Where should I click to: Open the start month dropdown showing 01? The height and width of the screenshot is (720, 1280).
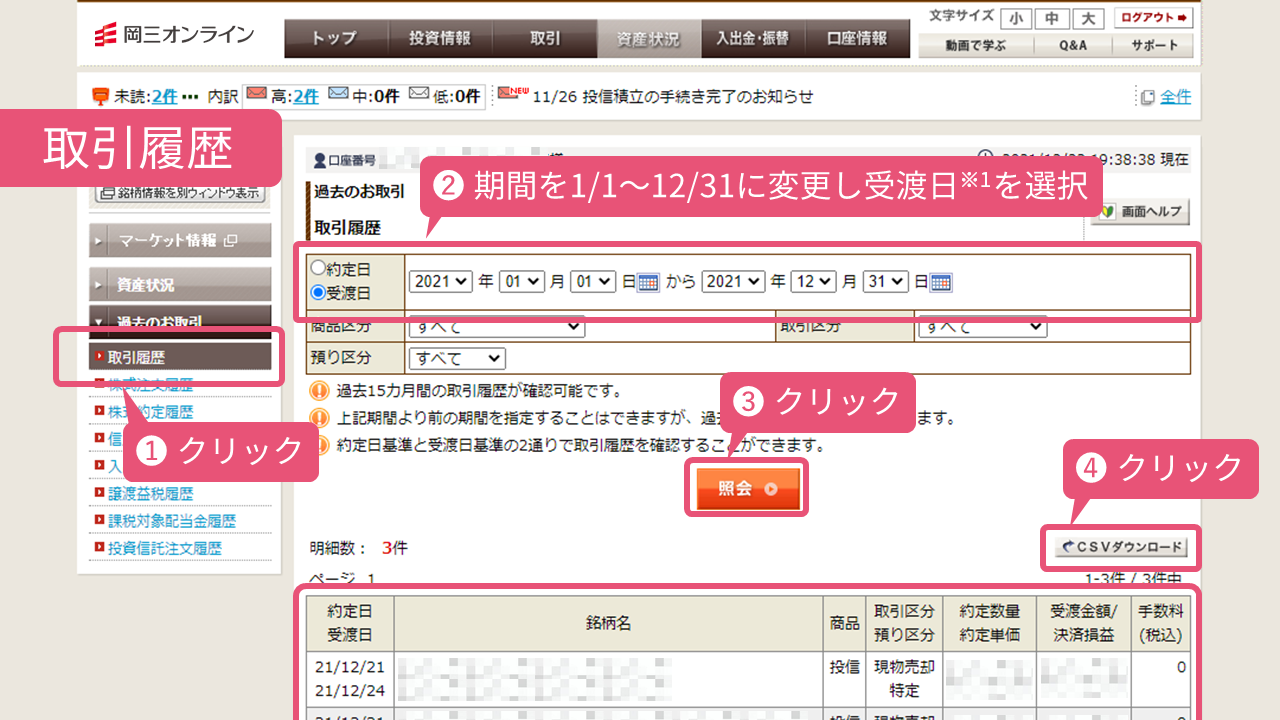pos(521,282)
